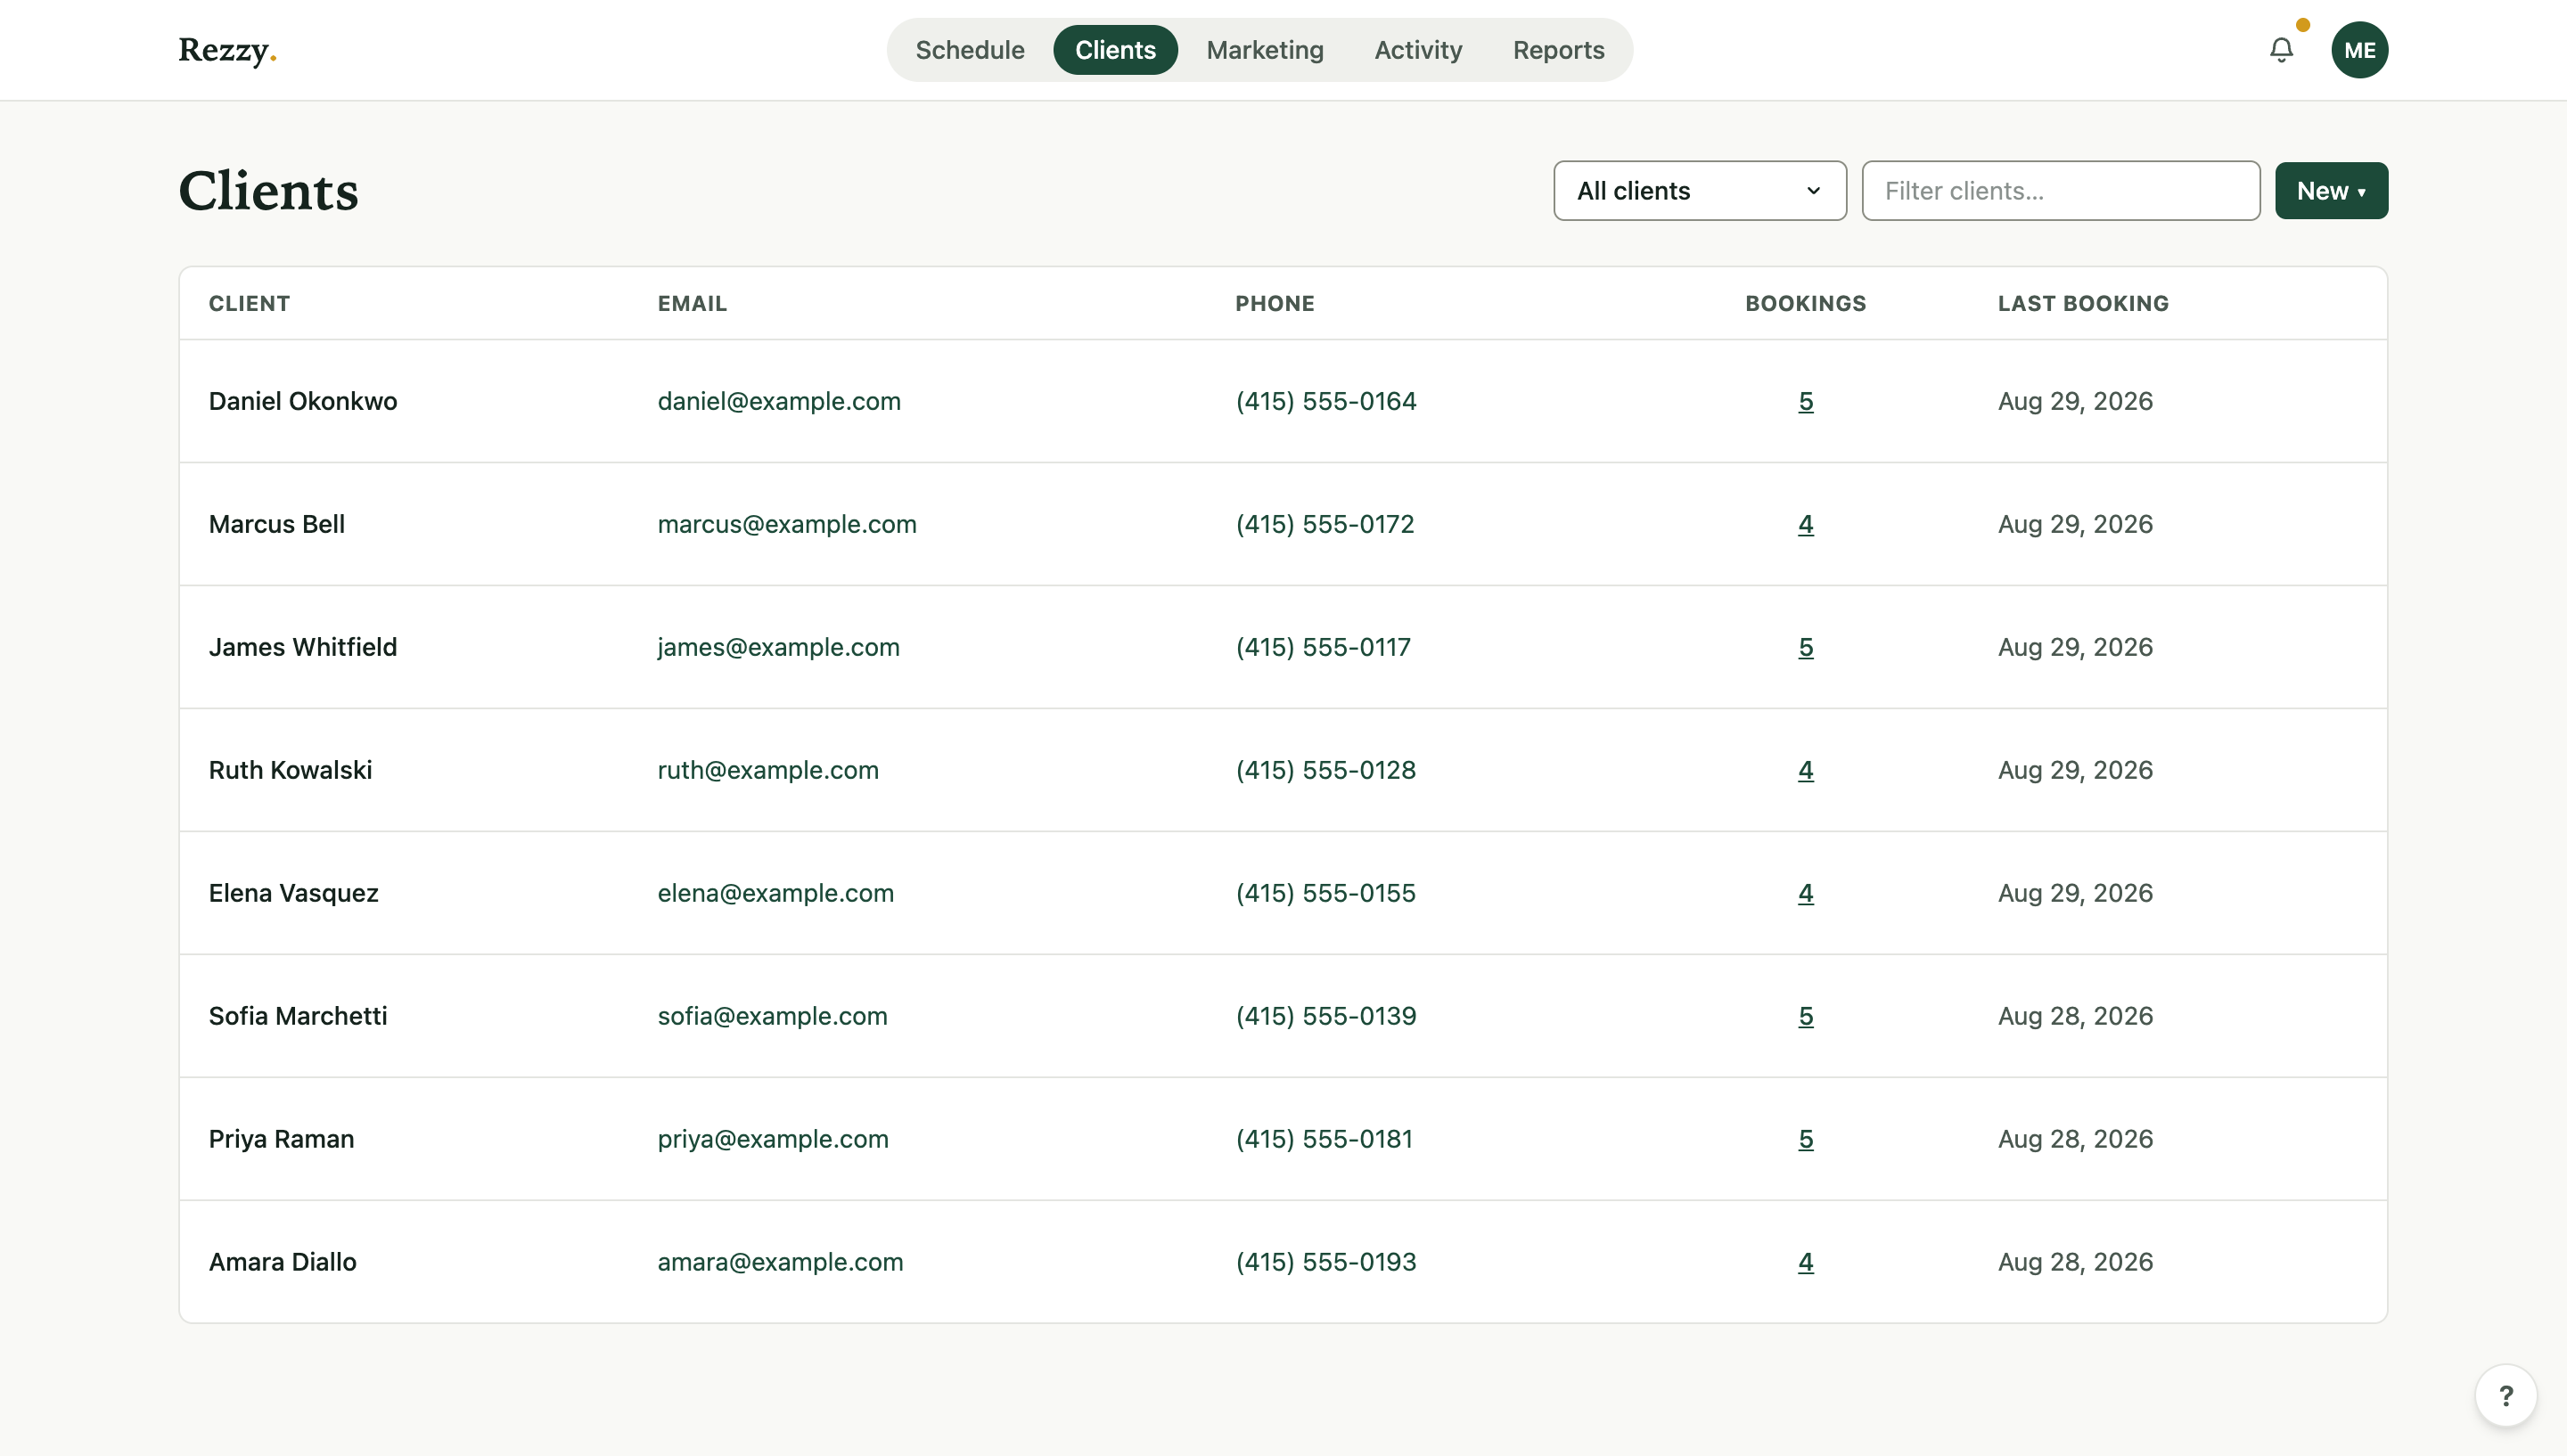Click elena@example.com email link
Viewport: 2567px width, 1456px height.
tap(775, 893)
